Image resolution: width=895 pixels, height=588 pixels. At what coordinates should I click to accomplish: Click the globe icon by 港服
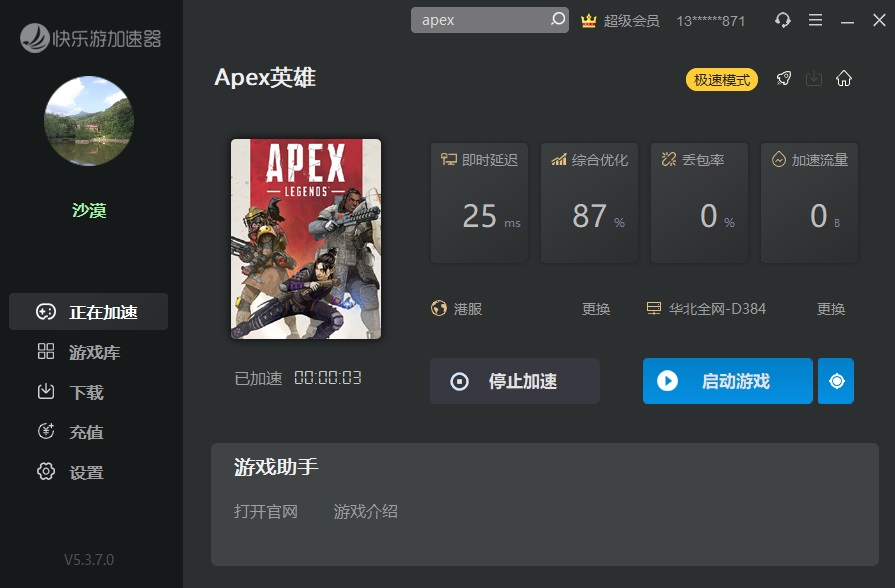(x=439, y=308)
